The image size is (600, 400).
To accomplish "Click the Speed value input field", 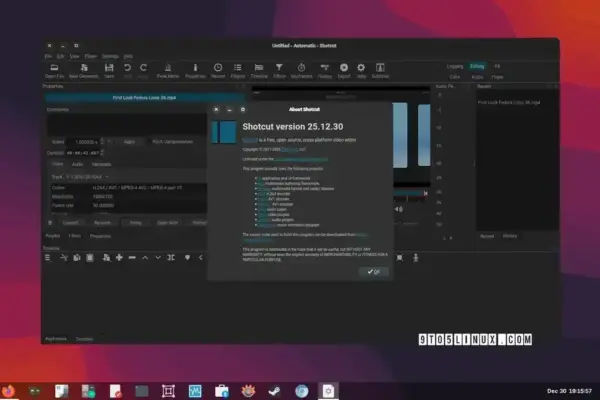I will coord(83,142).
